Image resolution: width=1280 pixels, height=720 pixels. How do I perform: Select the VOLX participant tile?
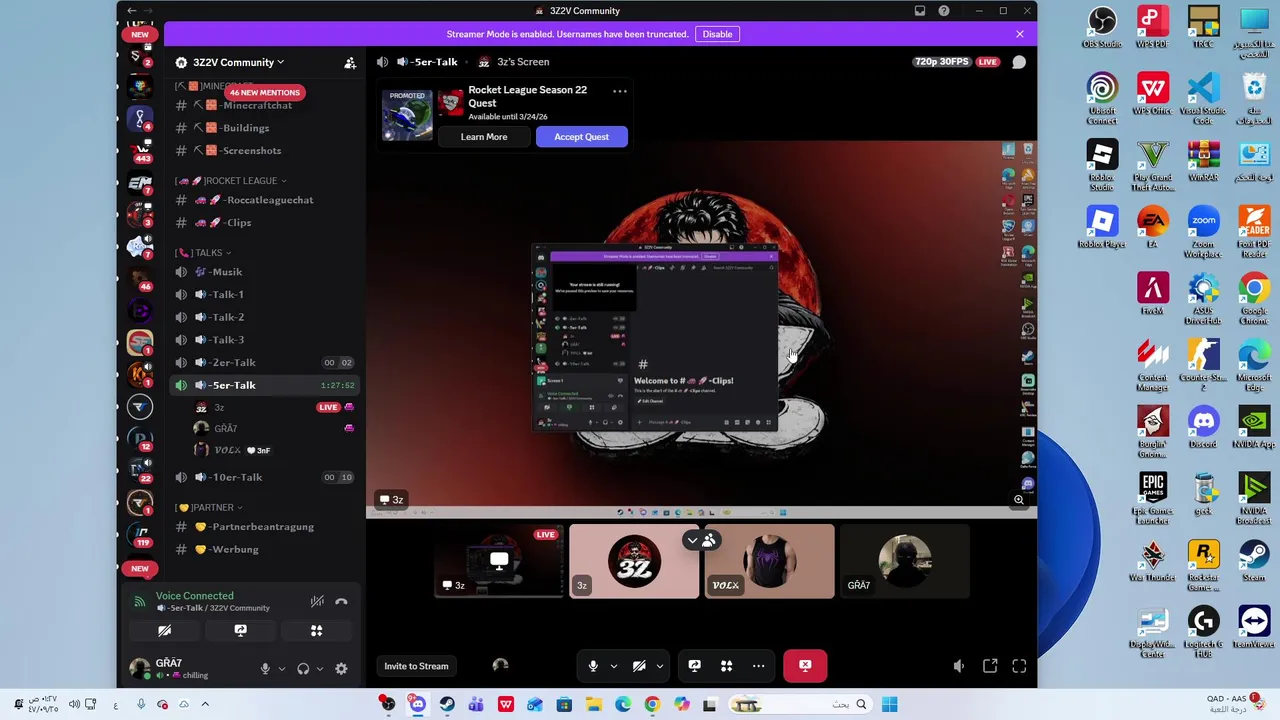[769, 562]
